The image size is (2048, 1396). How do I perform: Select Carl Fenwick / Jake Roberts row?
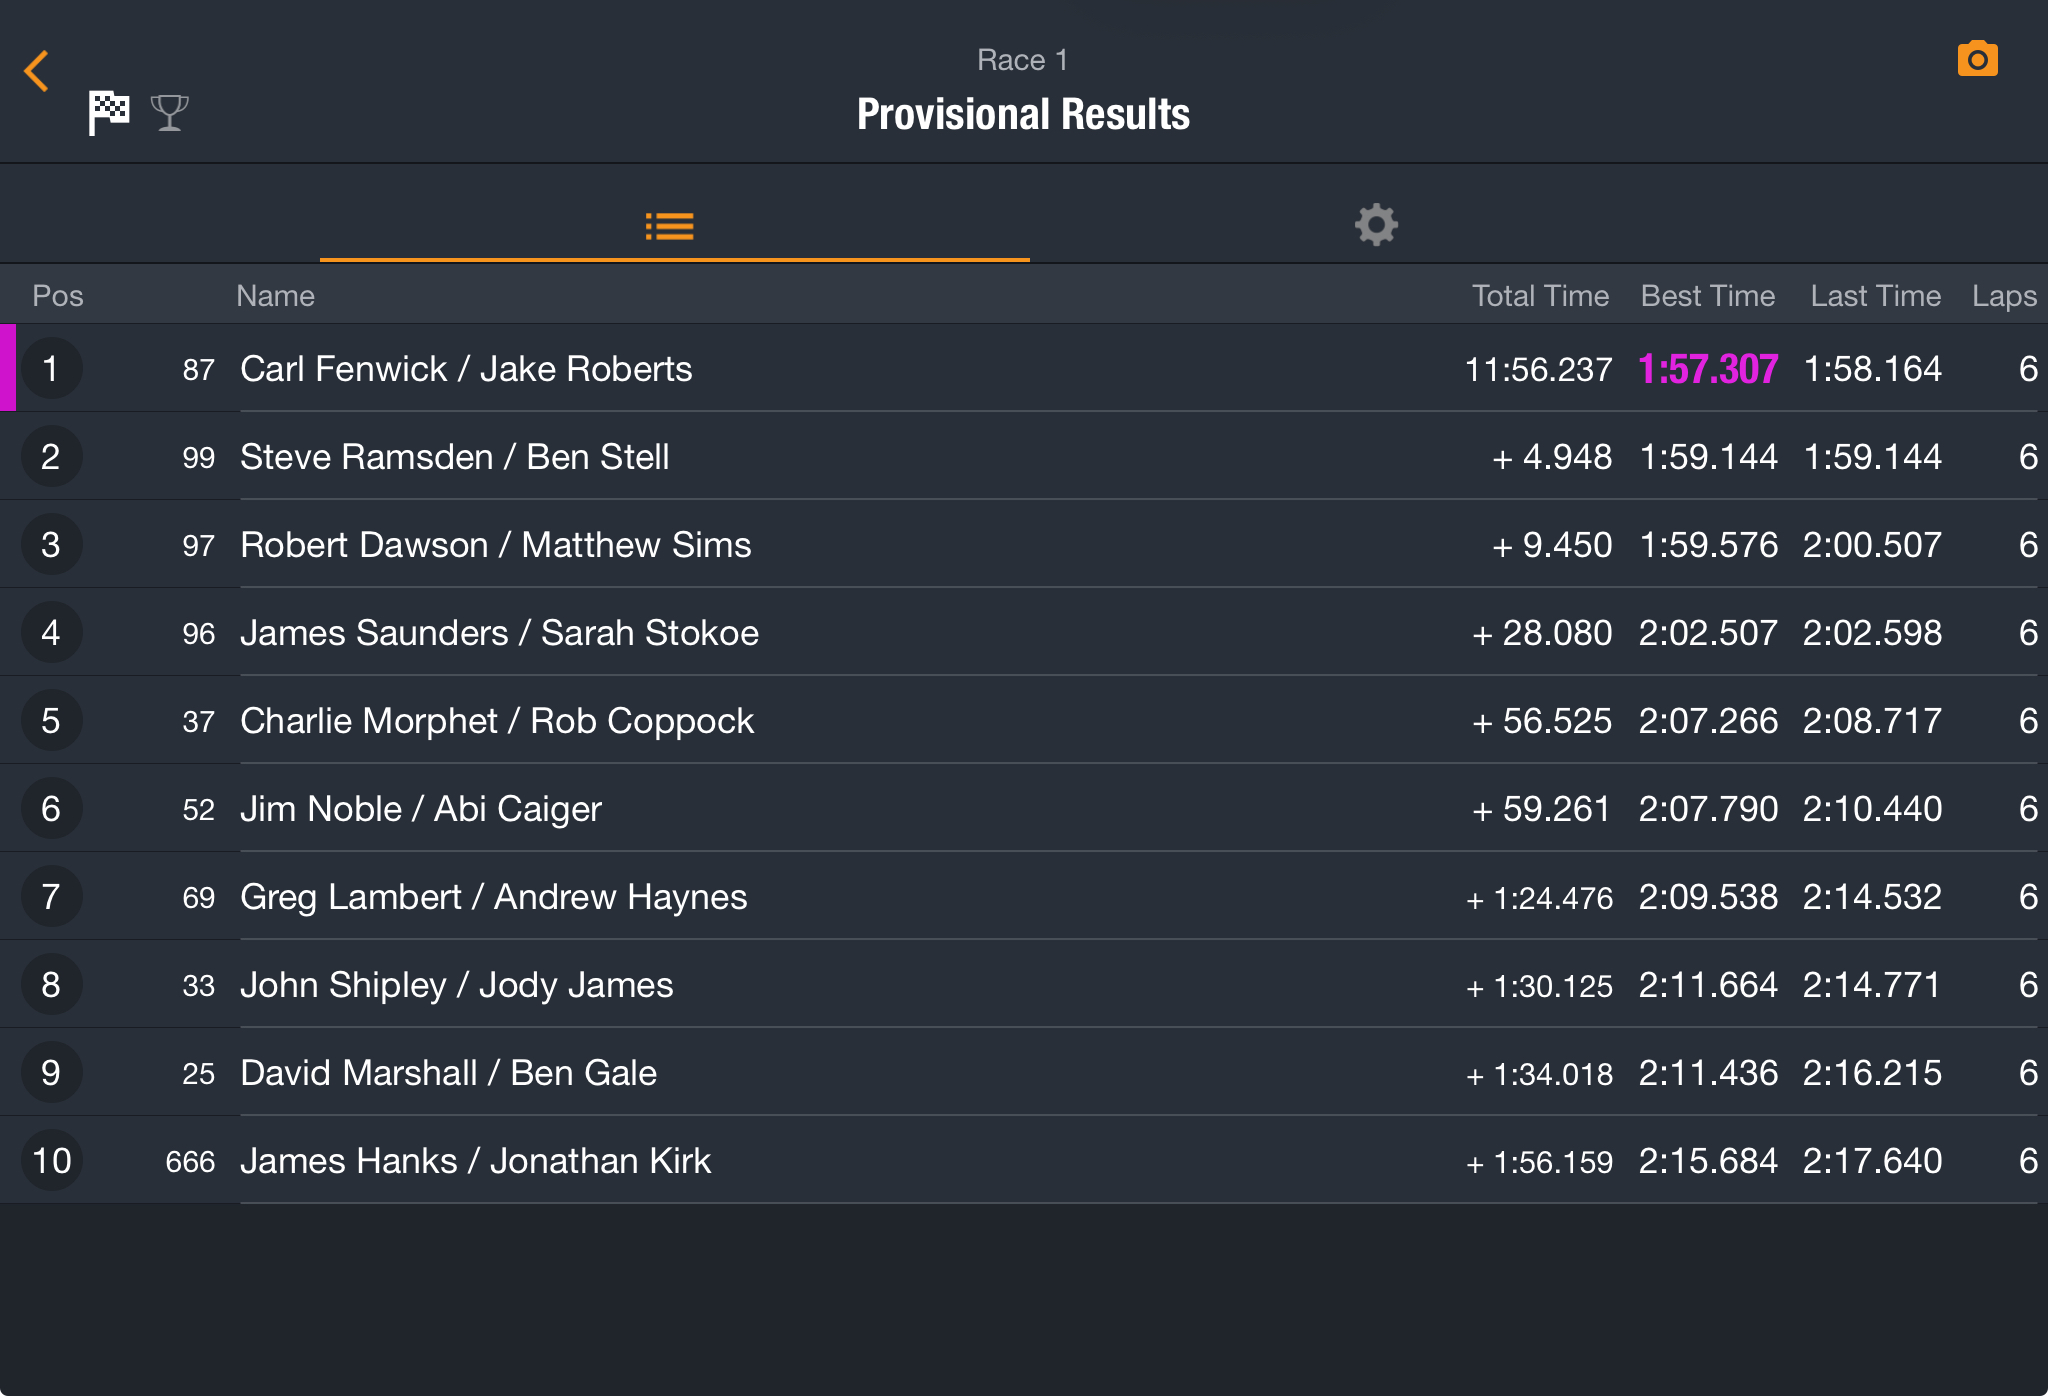point(1024,368)
